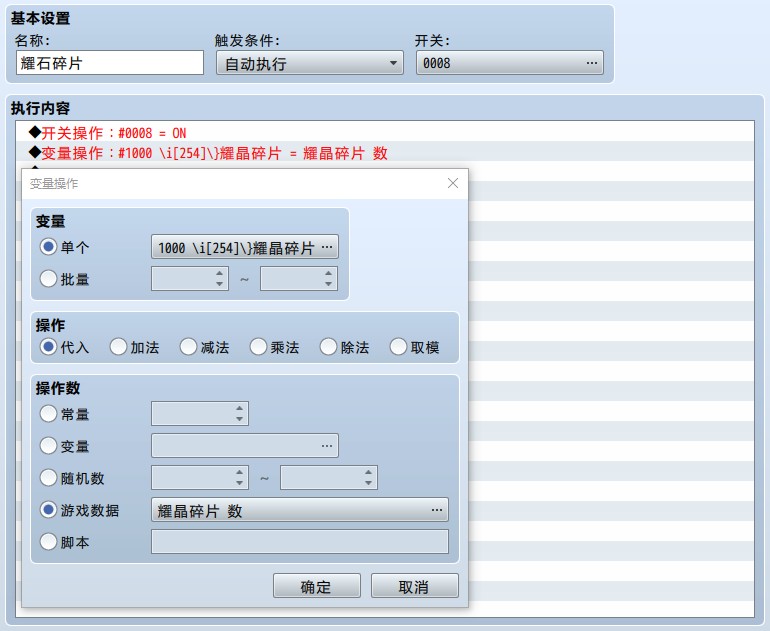The image size is (770, 631).
Task: Choose the 加法 operation
Action: coord(118,347)
